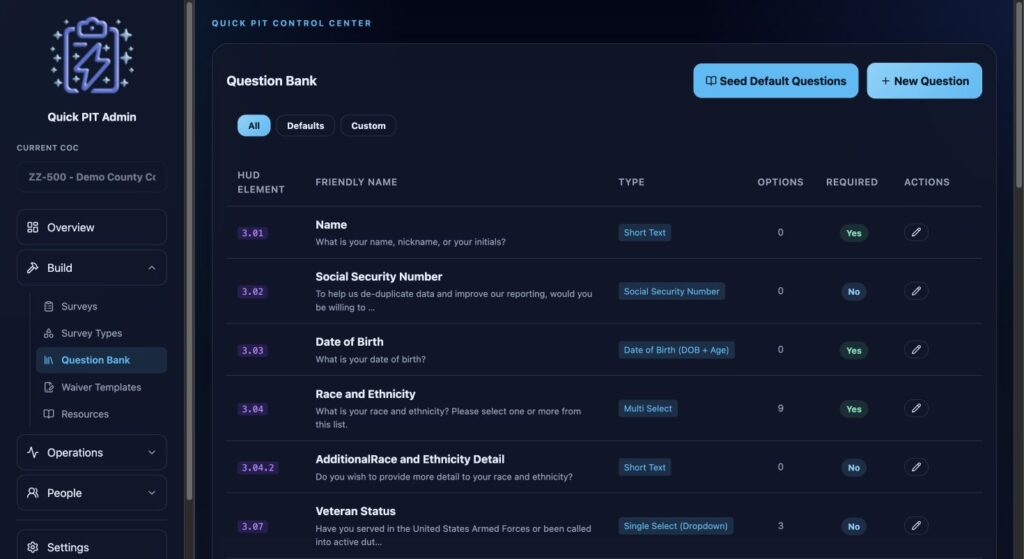Click the options count 9 for Race and Ethnicity

pos(780,408)
